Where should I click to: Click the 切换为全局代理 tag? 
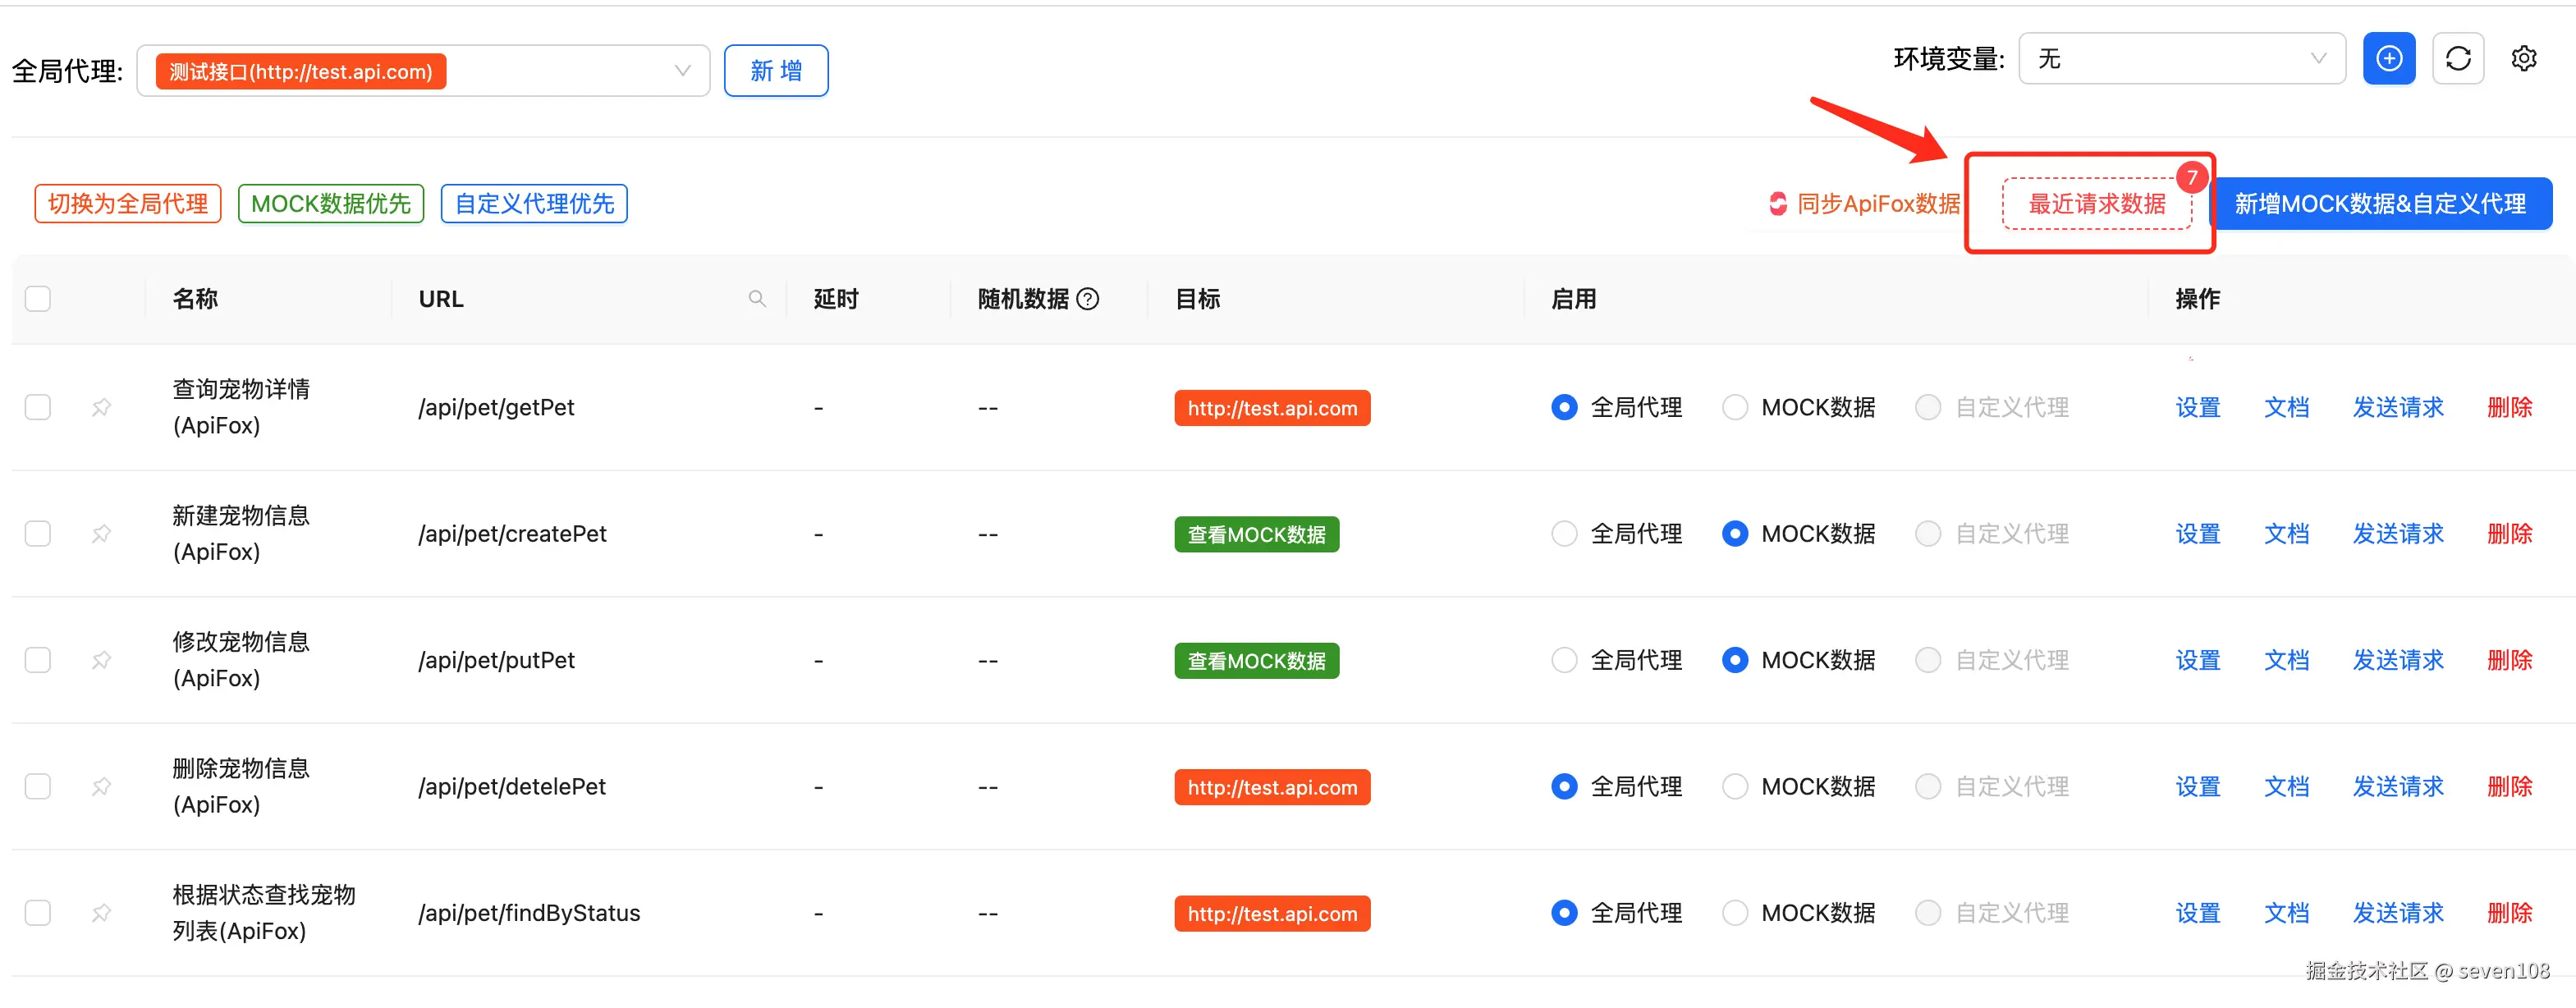click(128, 204)
